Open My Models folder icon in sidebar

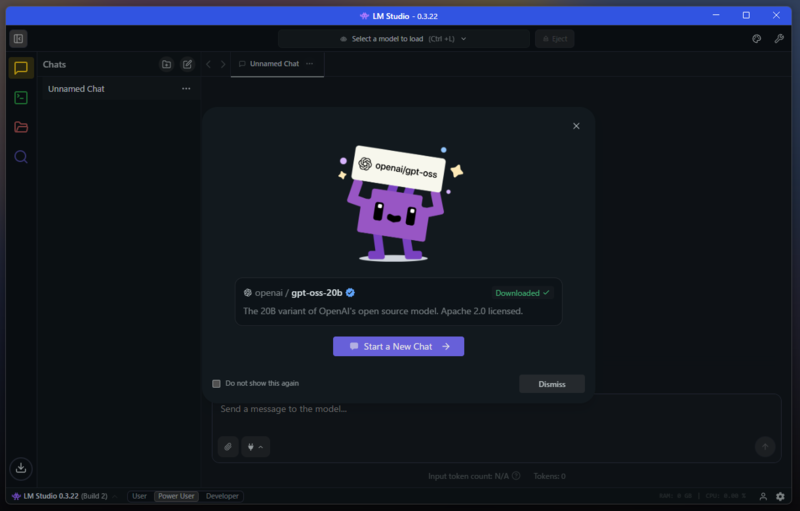pyautogui.click(x=21, y=127)
